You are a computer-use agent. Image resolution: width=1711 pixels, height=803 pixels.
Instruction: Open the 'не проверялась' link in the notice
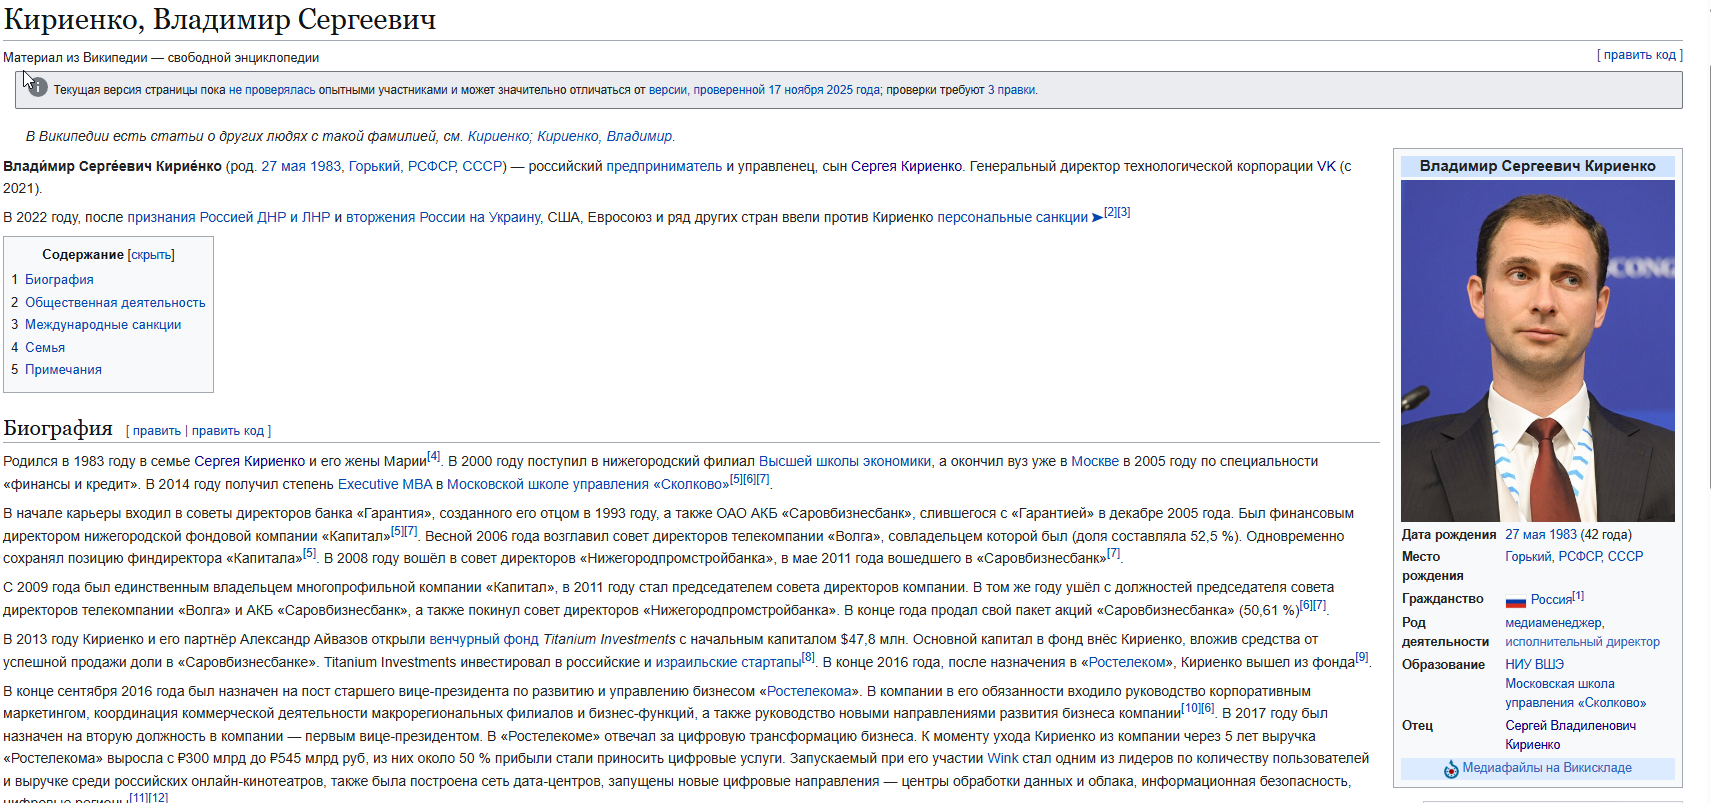272,90
